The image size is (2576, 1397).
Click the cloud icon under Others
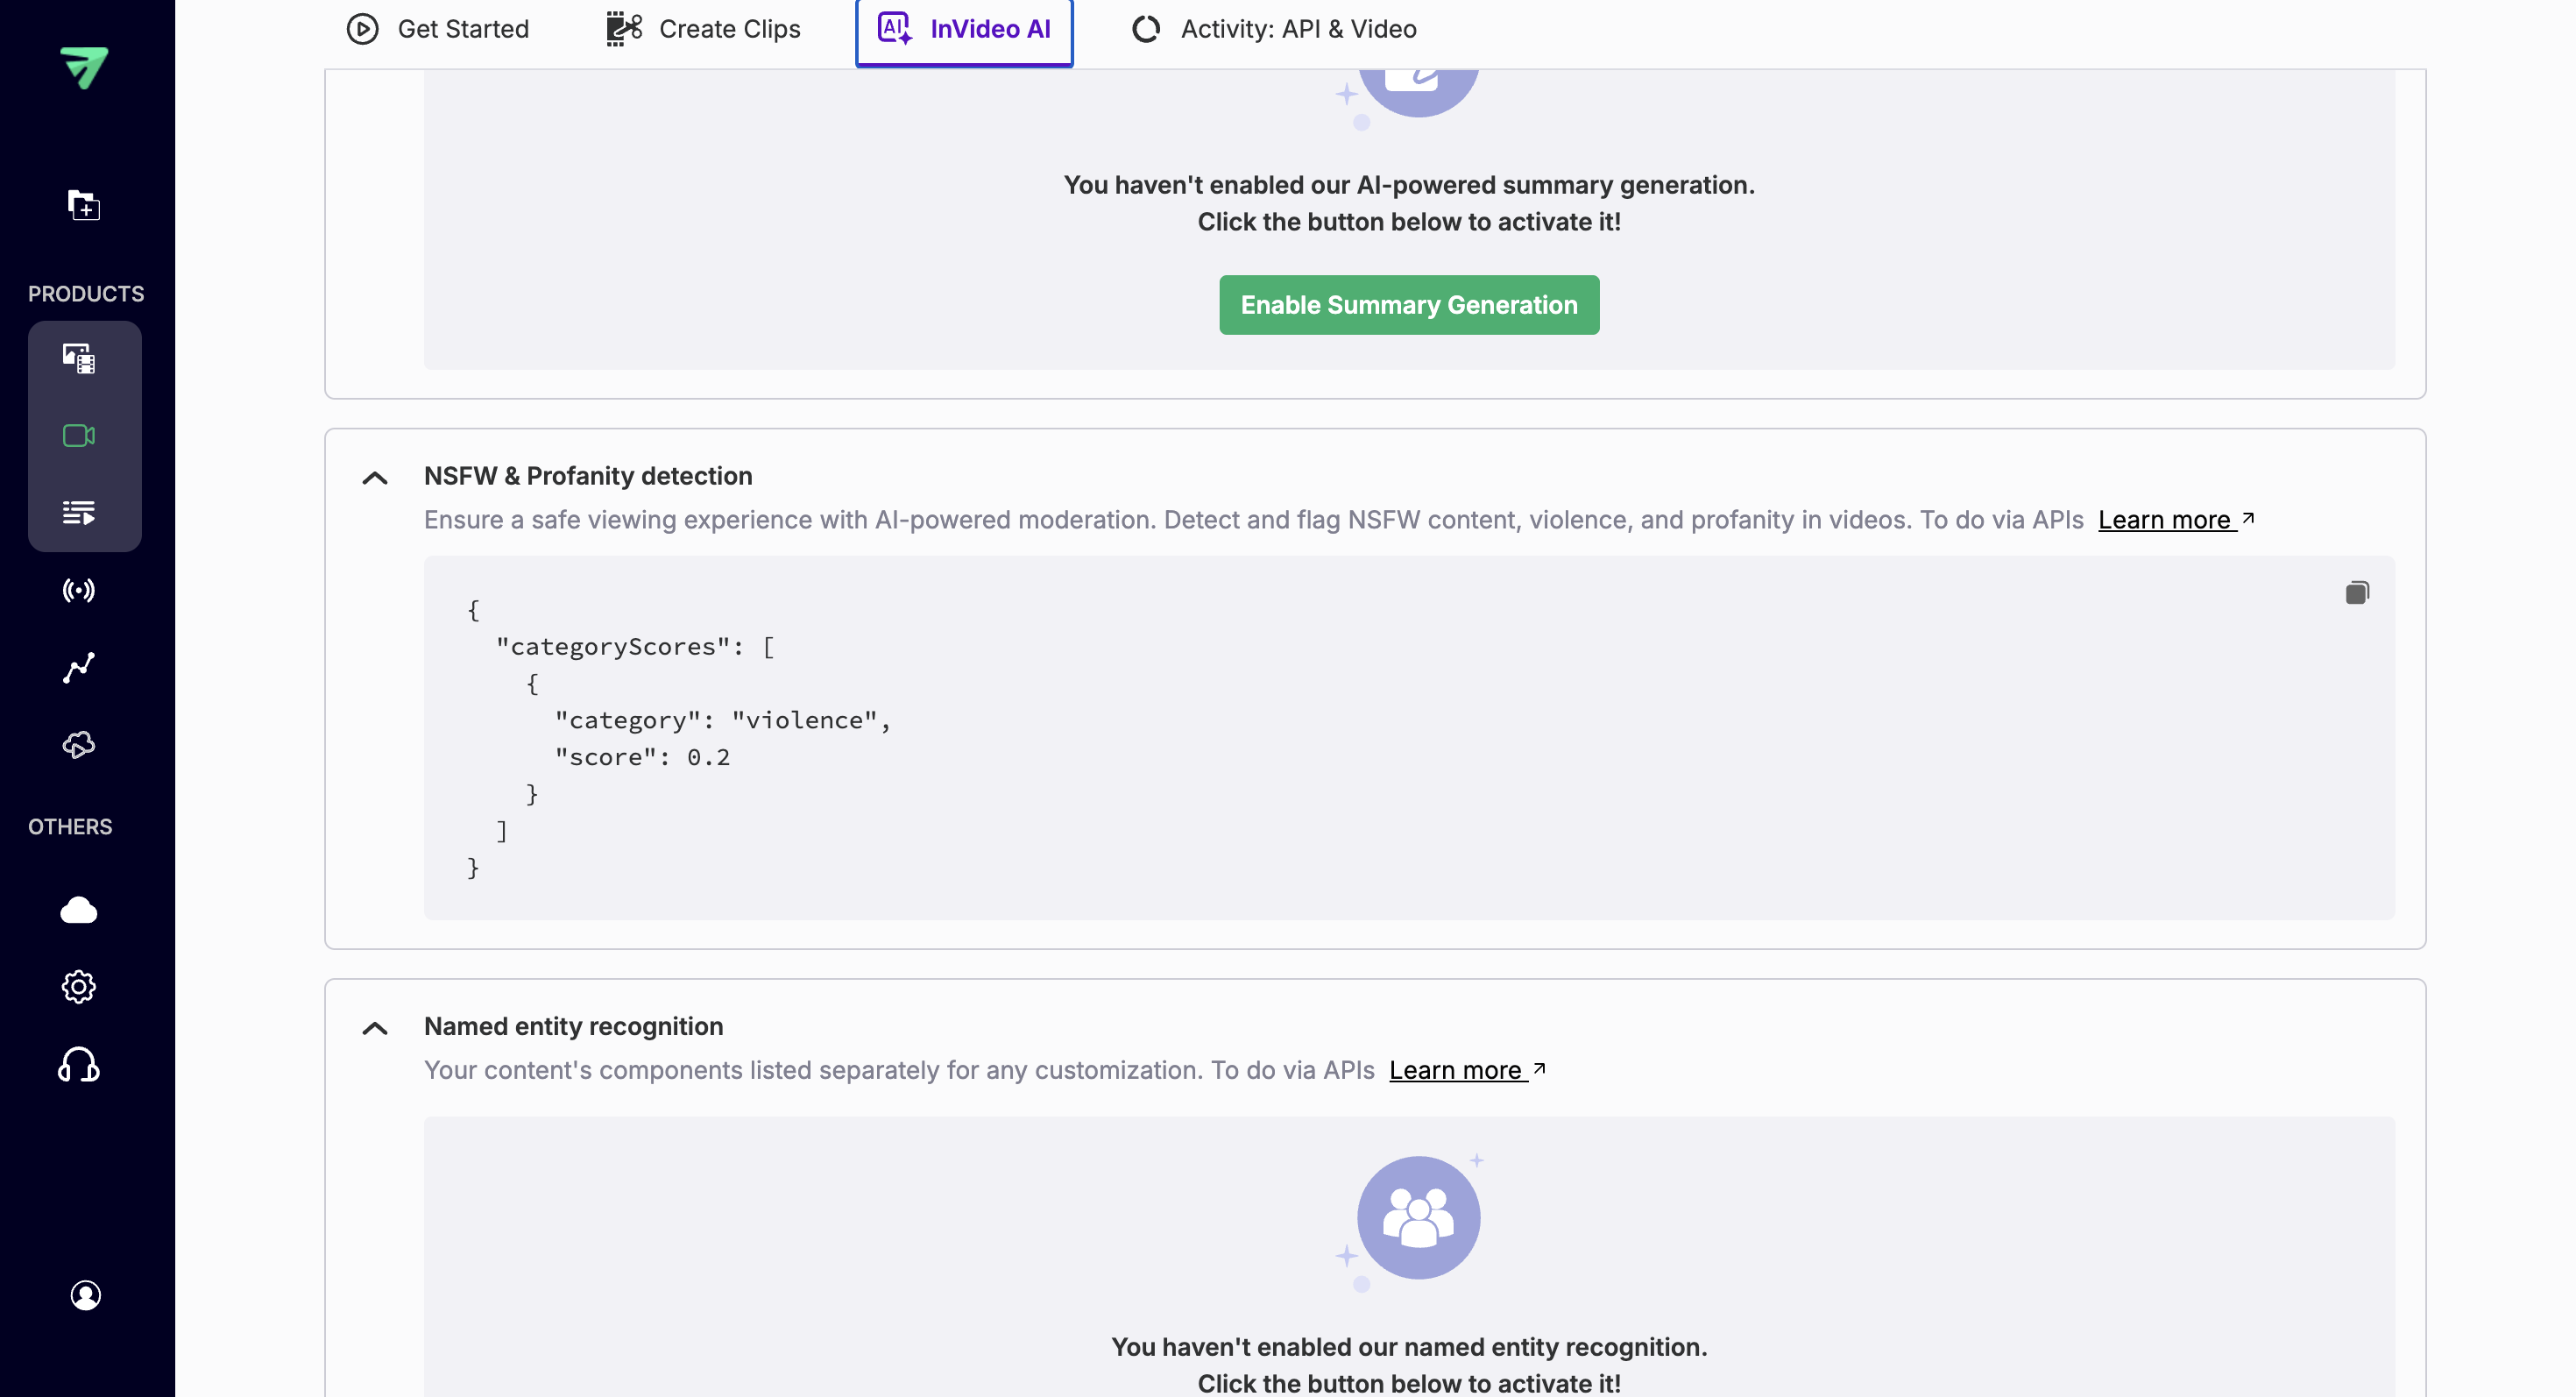click(x=79, y=910)
